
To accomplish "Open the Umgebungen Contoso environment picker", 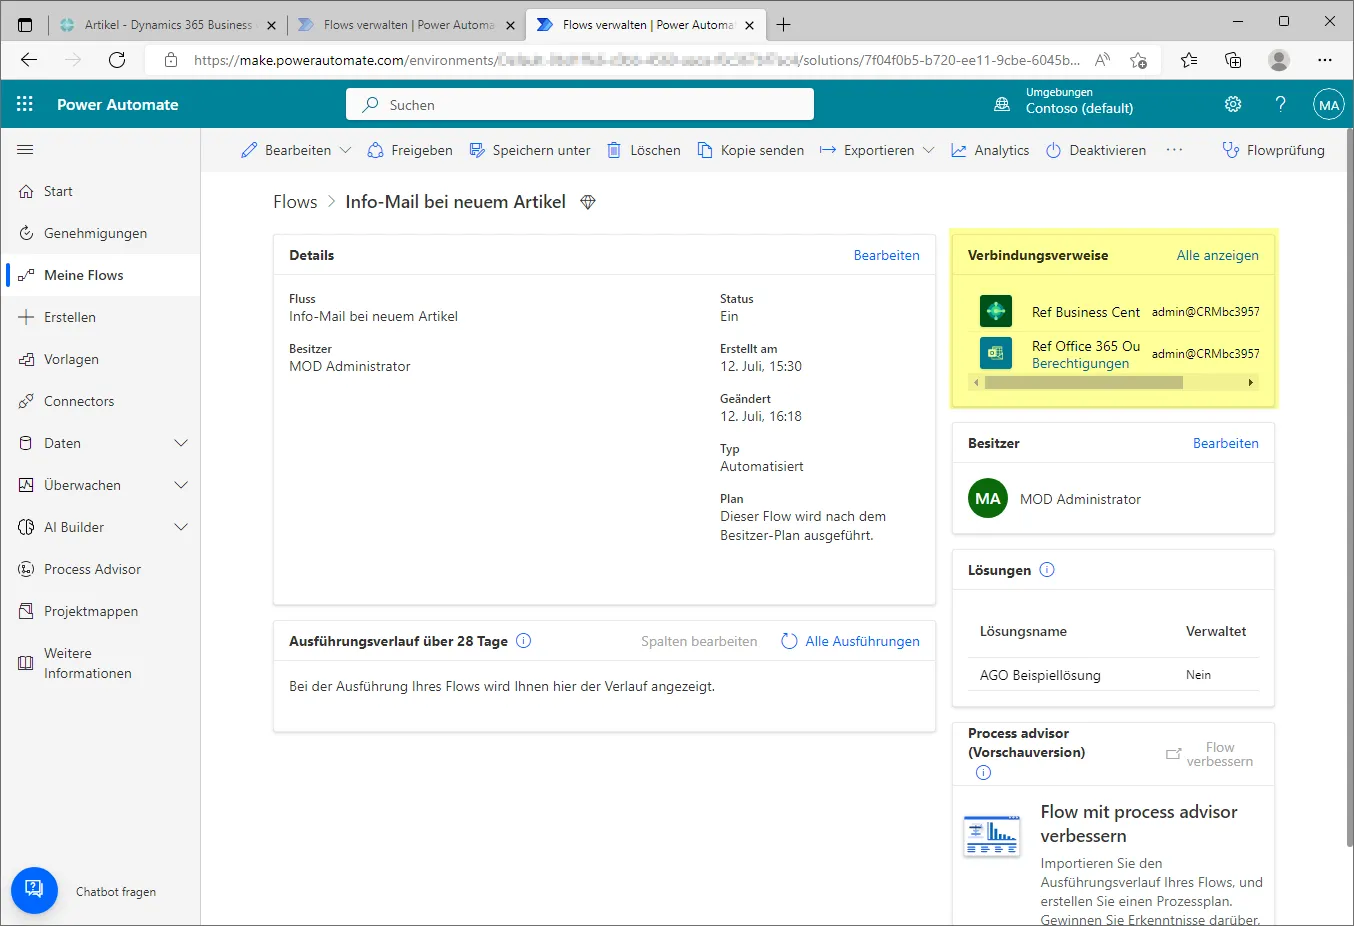I will tap(1064, 101).
